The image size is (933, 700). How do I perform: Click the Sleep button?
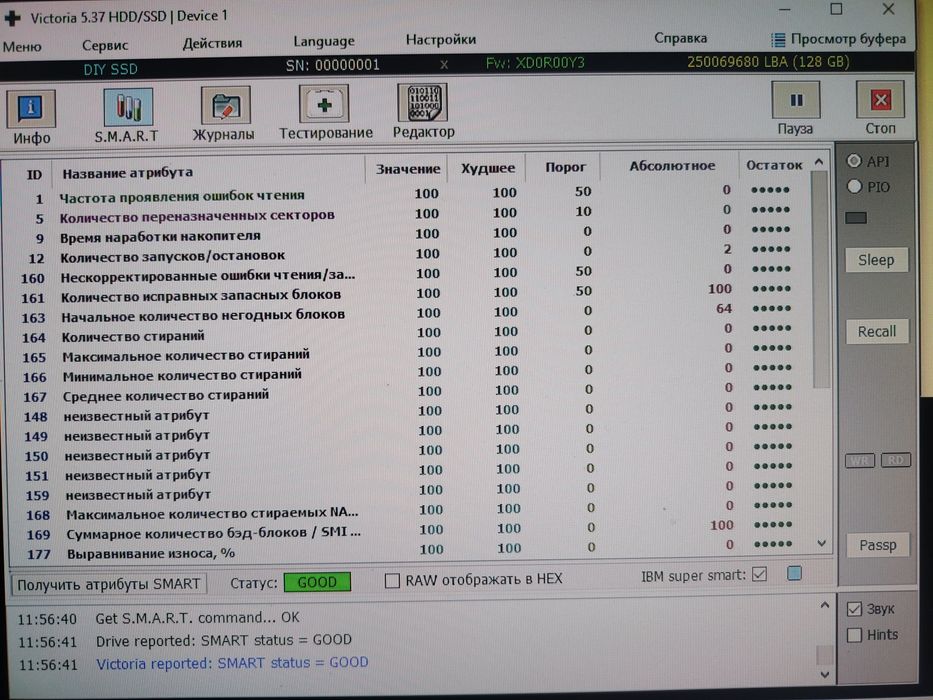[x=876, y=260]
